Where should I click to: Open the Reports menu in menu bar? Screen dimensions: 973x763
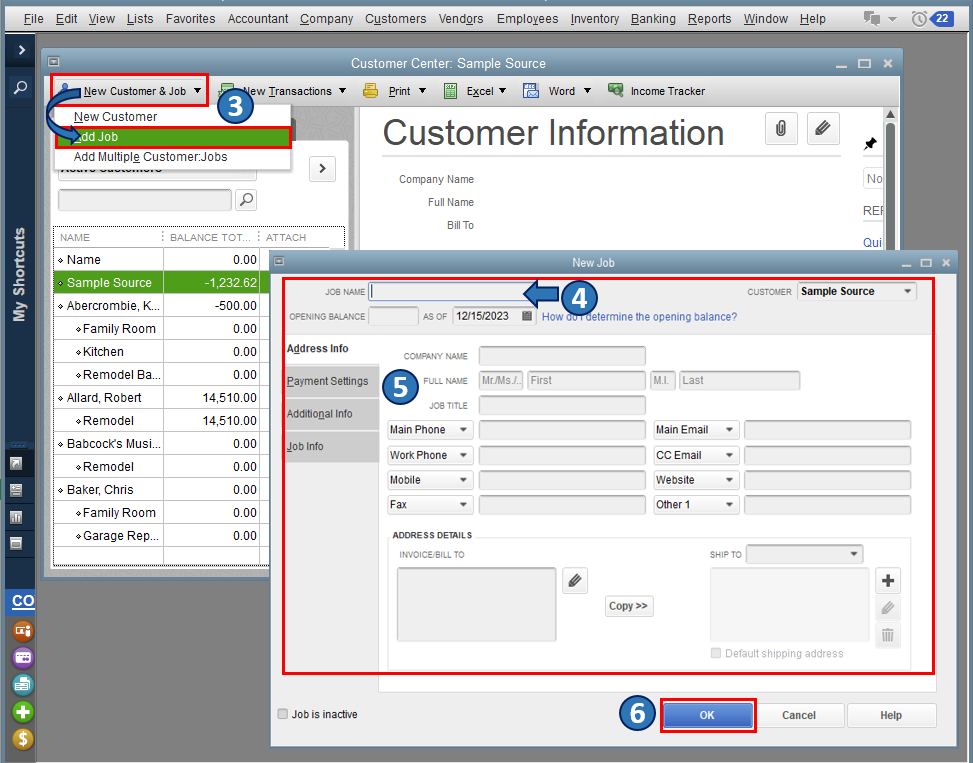(709, 19)
